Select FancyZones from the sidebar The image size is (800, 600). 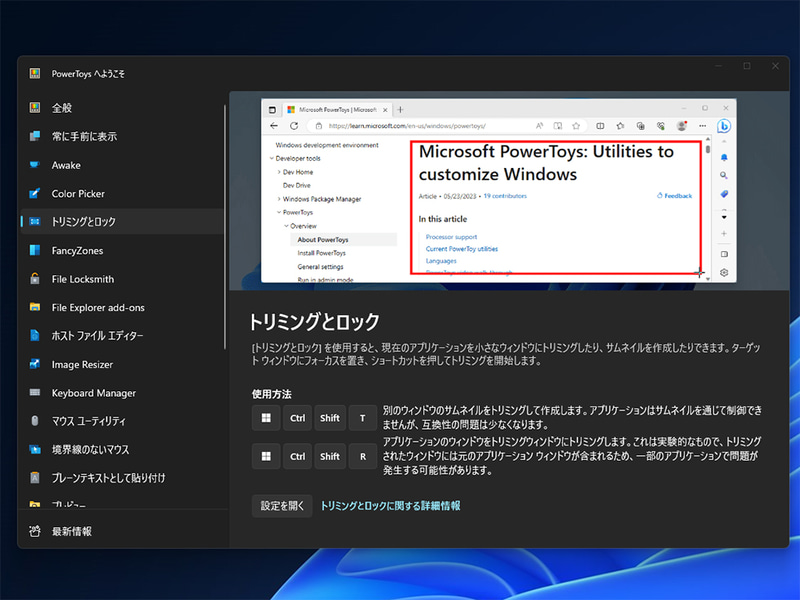(x=122, y=250)
